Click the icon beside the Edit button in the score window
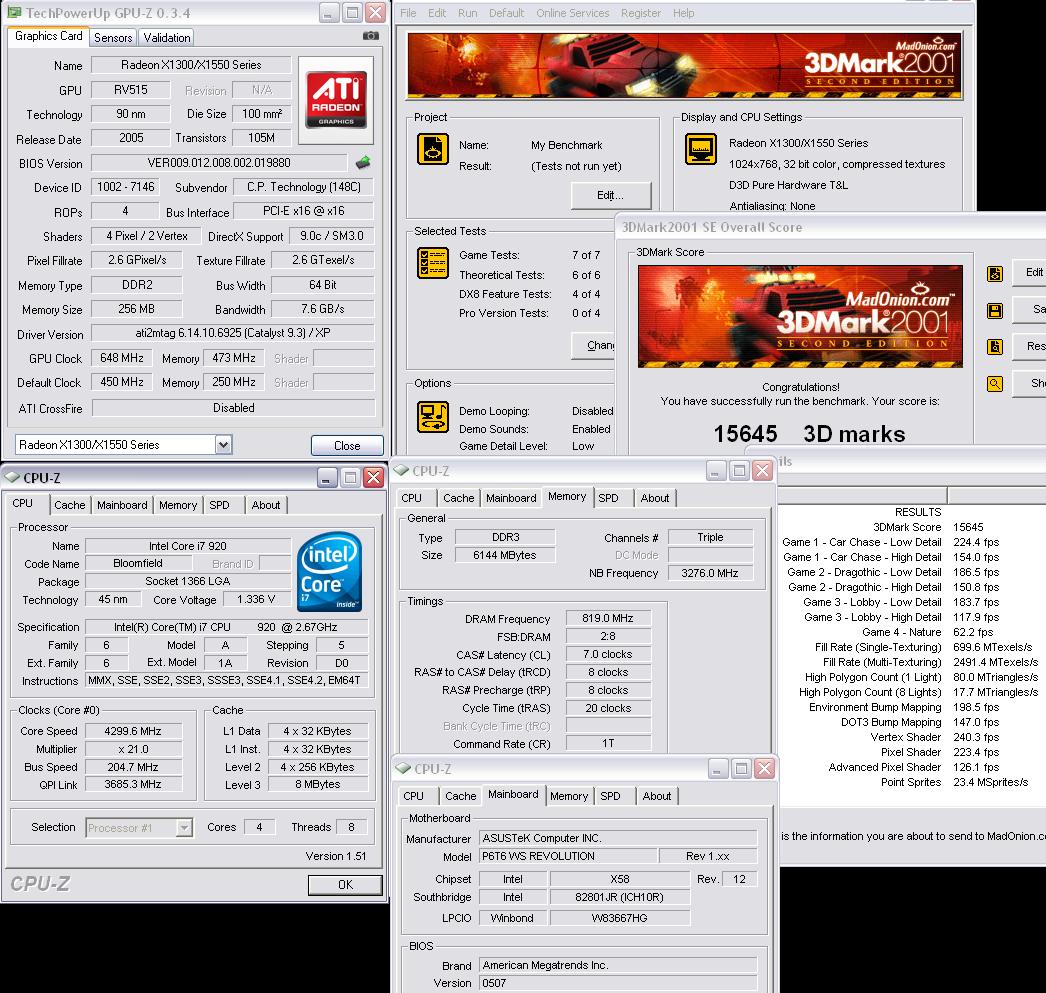This screenshot has height=993, width=1046. pos(995,273)
